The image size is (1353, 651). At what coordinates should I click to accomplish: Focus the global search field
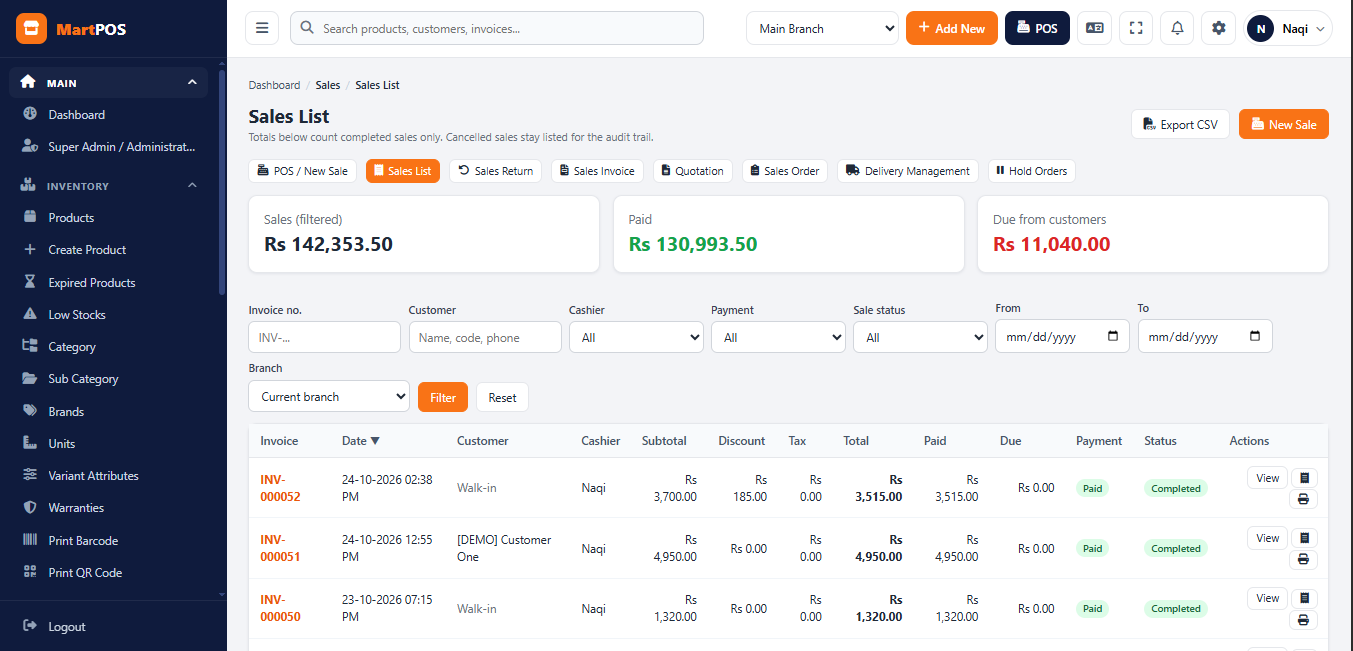(497, 28)
